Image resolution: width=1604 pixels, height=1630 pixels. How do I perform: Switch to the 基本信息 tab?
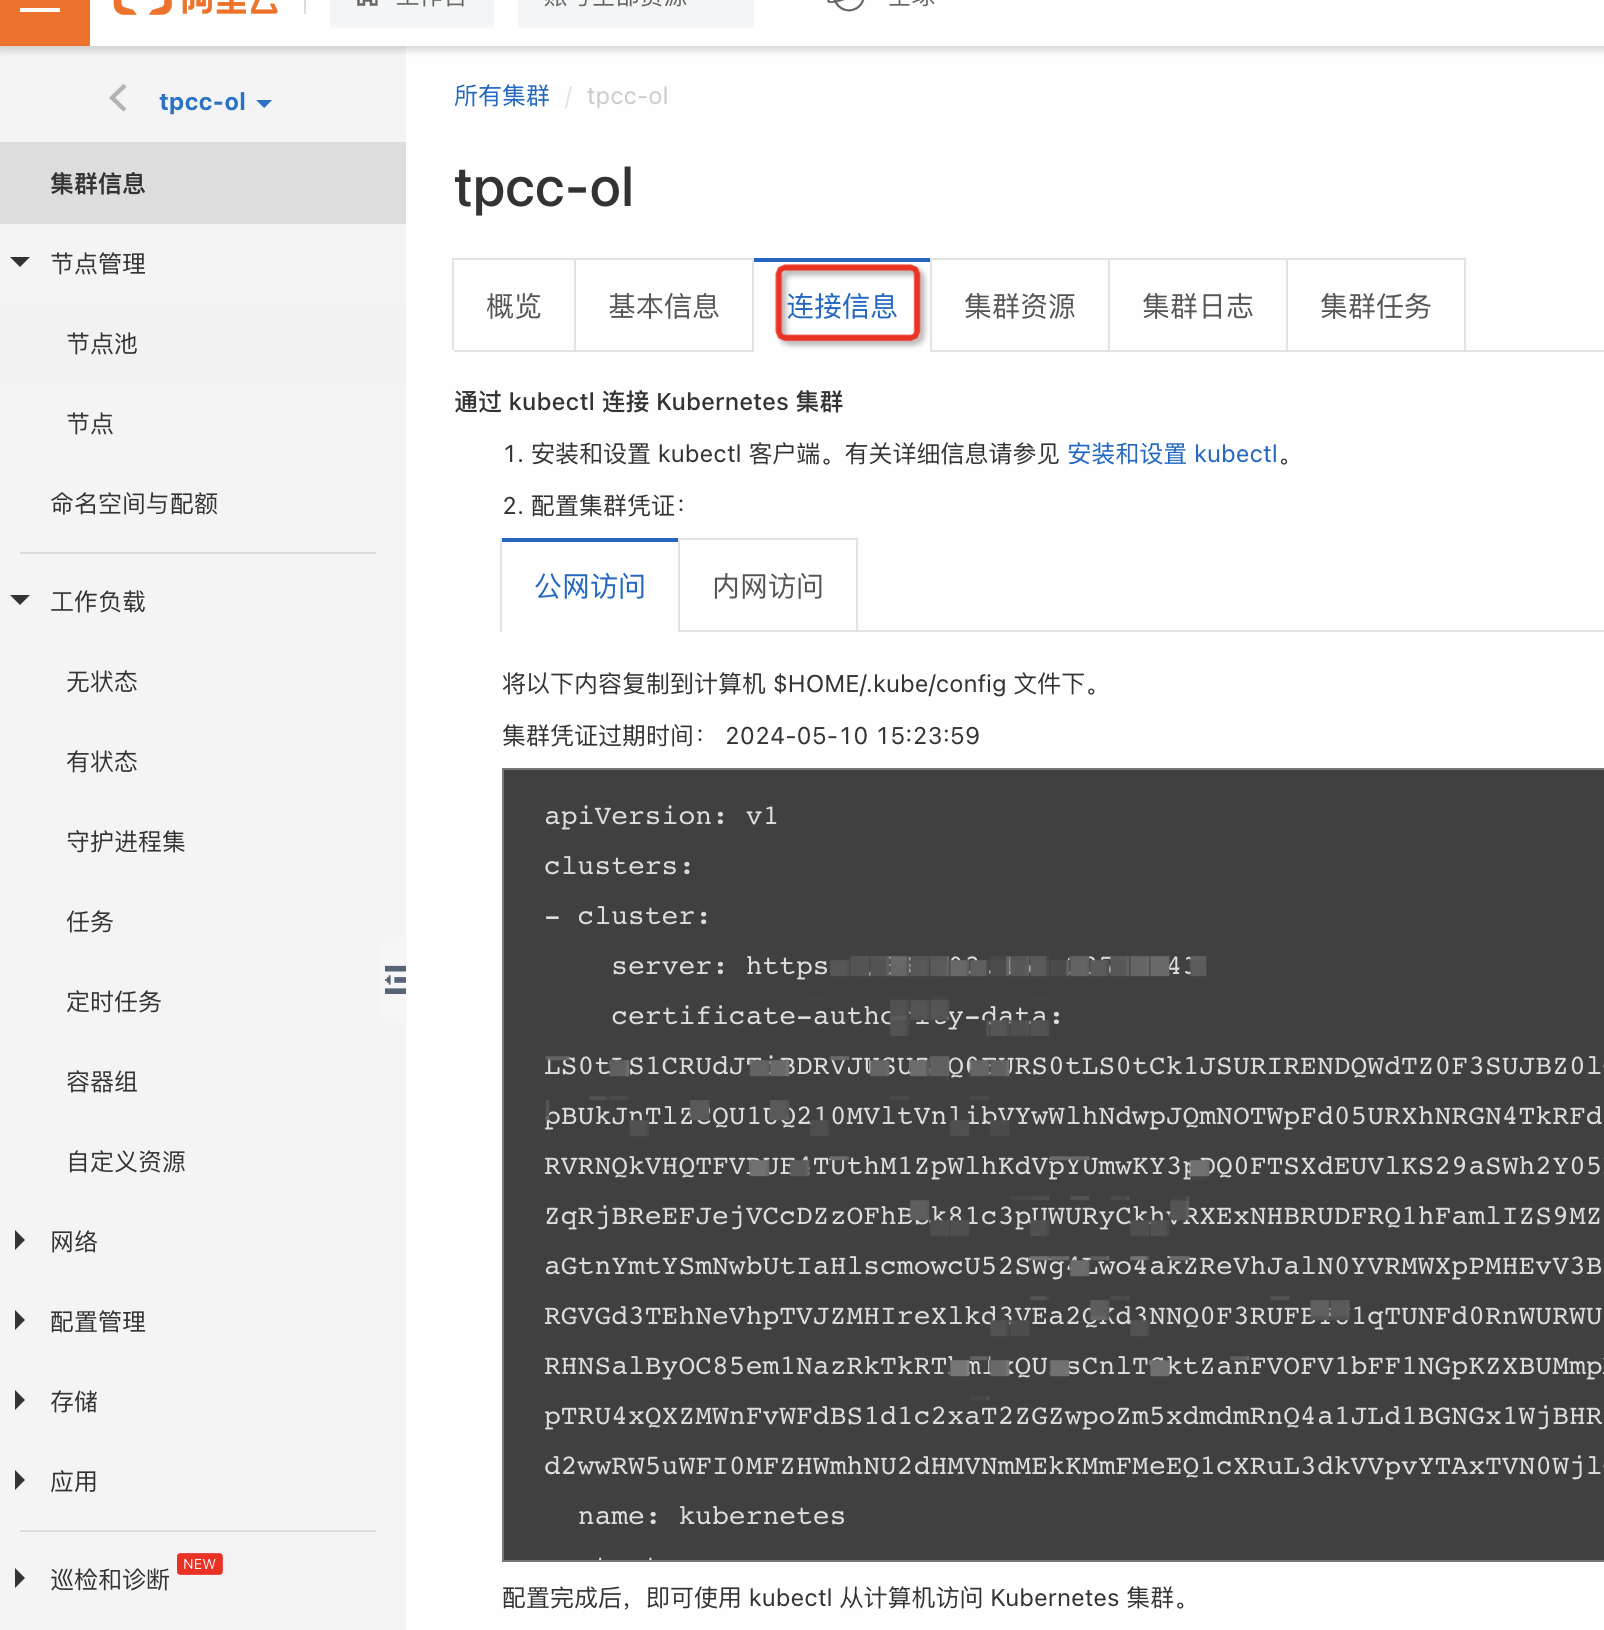[x=664, y=306]
